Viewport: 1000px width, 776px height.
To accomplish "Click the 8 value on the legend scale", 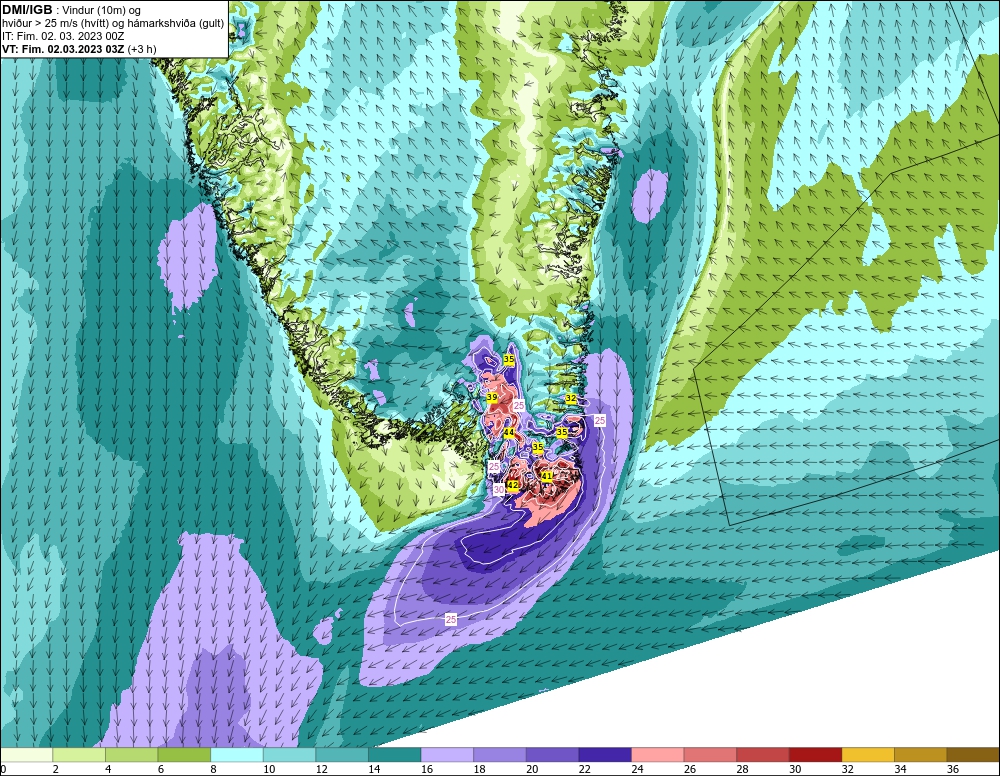I will pyautogui.click(x=213, y=769).
